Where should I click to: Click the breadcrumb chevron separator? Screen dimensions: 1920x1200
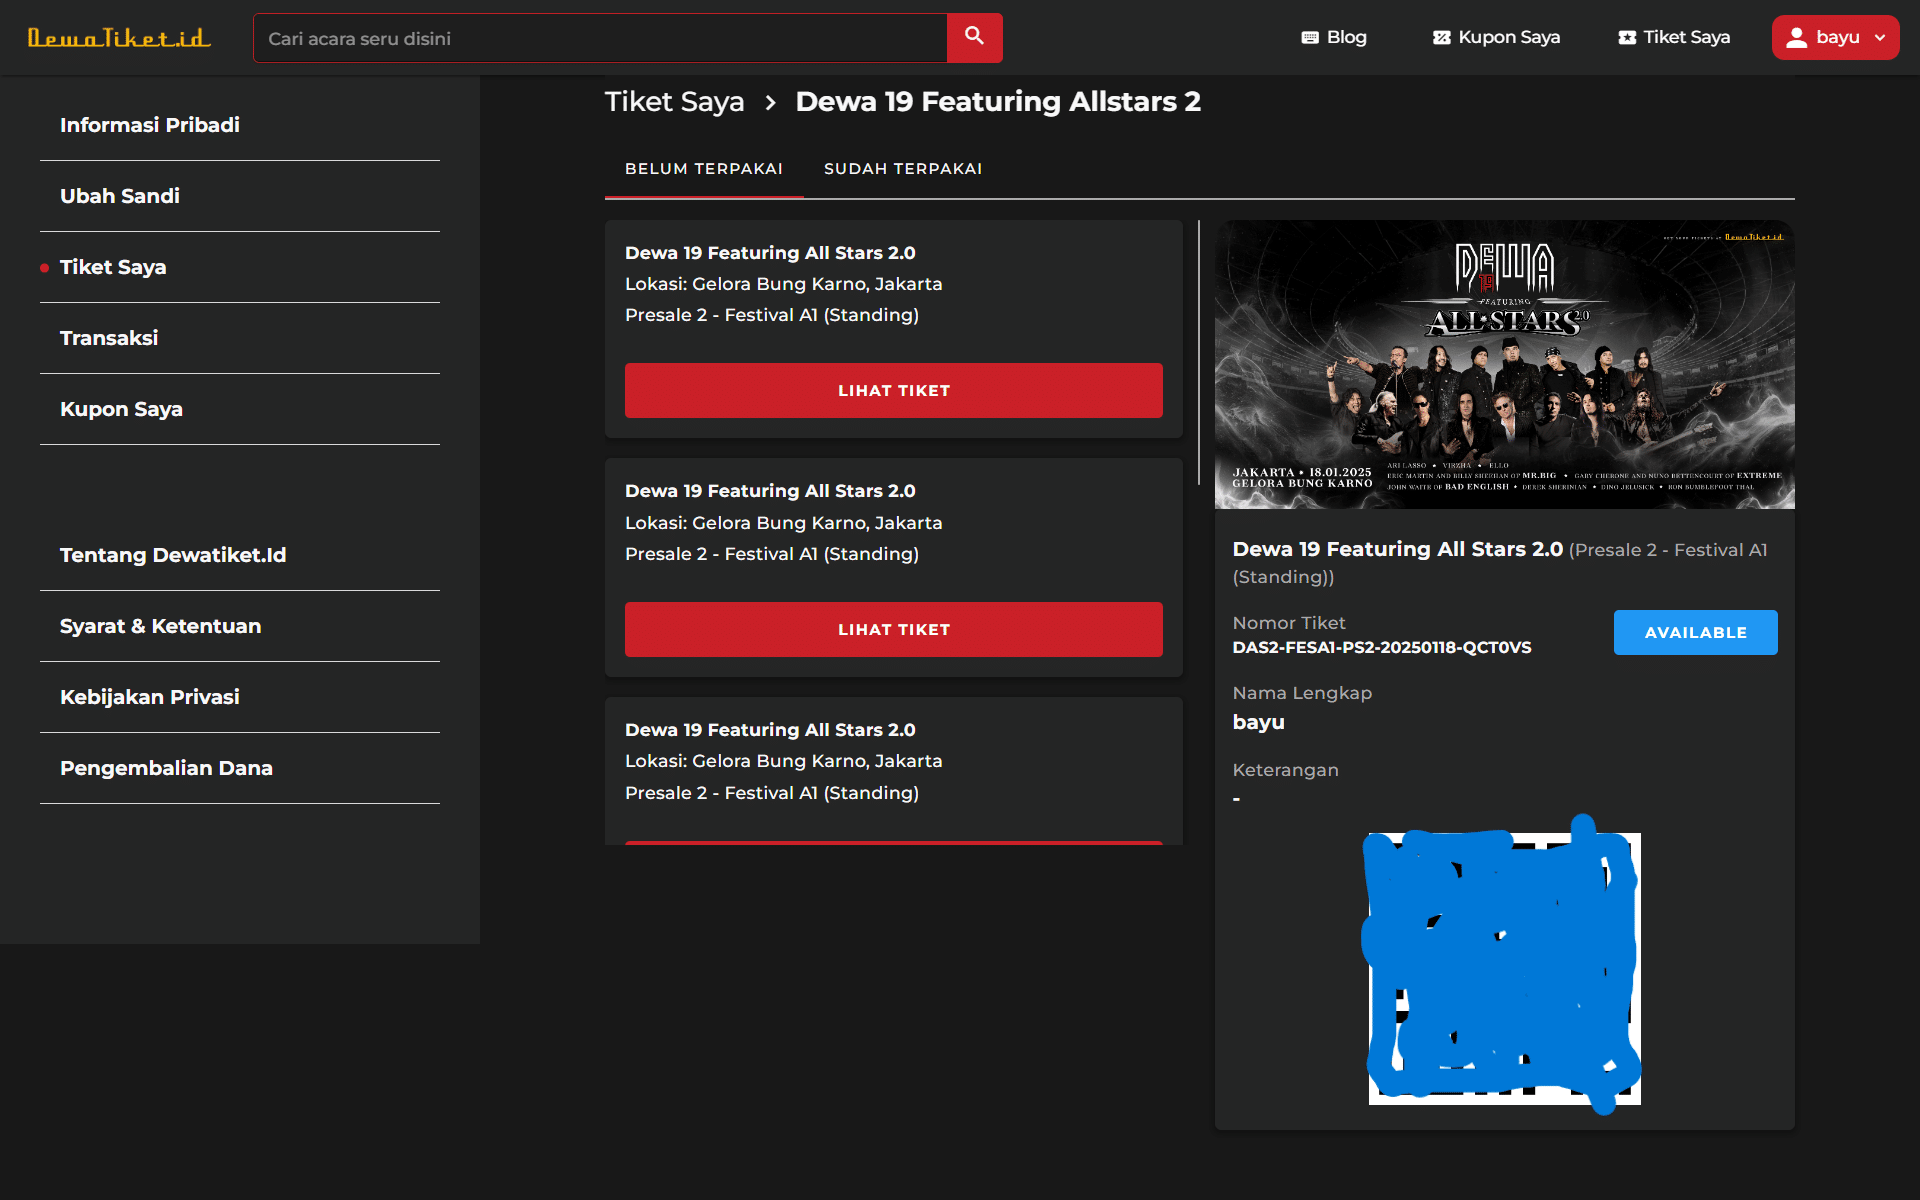(770, 102)
